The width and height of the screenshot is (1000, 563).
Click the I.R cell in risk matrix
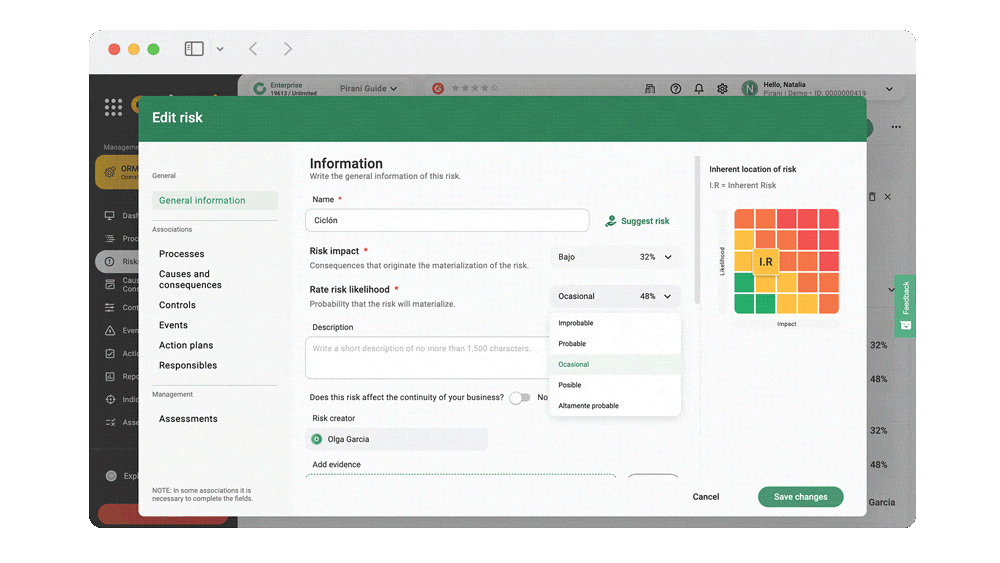click(765, 262)
